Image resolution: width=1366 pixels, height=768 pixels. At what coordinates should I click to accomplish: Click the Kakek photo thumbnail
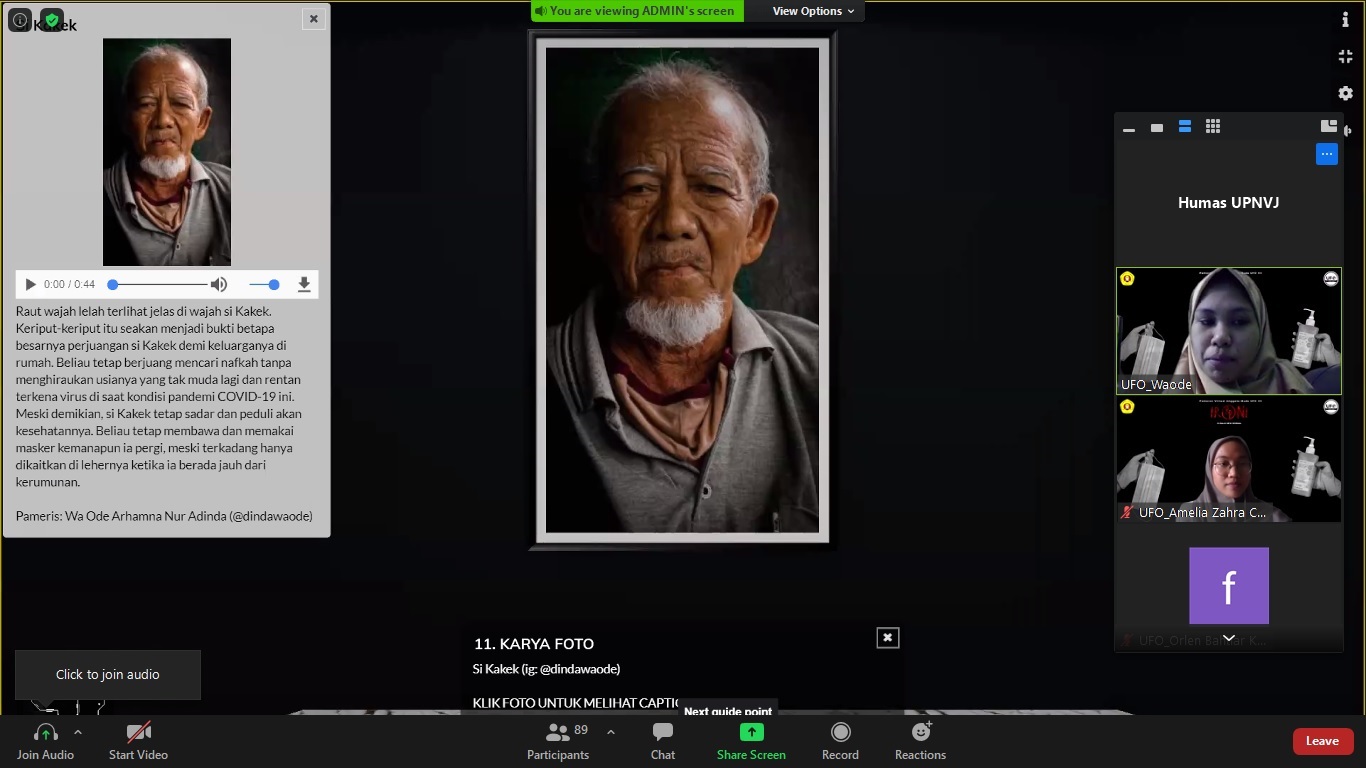tap(166, 151)
